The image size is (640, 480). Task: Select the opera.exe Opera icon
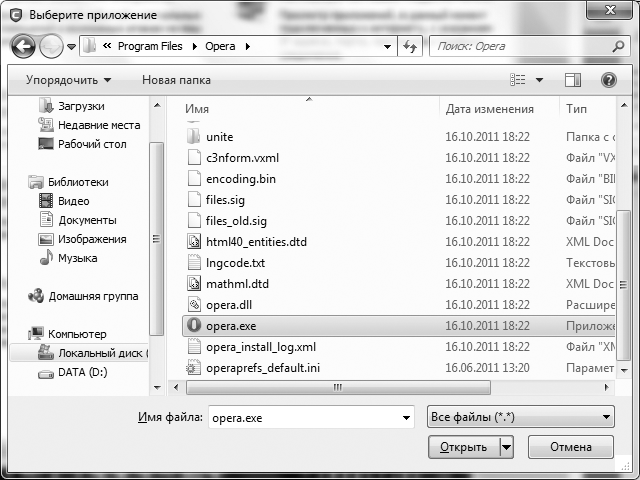[x=194, y=325]
